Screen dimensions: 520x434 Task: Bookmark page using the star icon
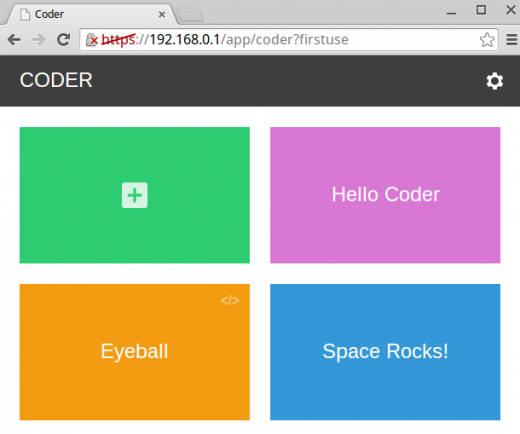(487, 40)
